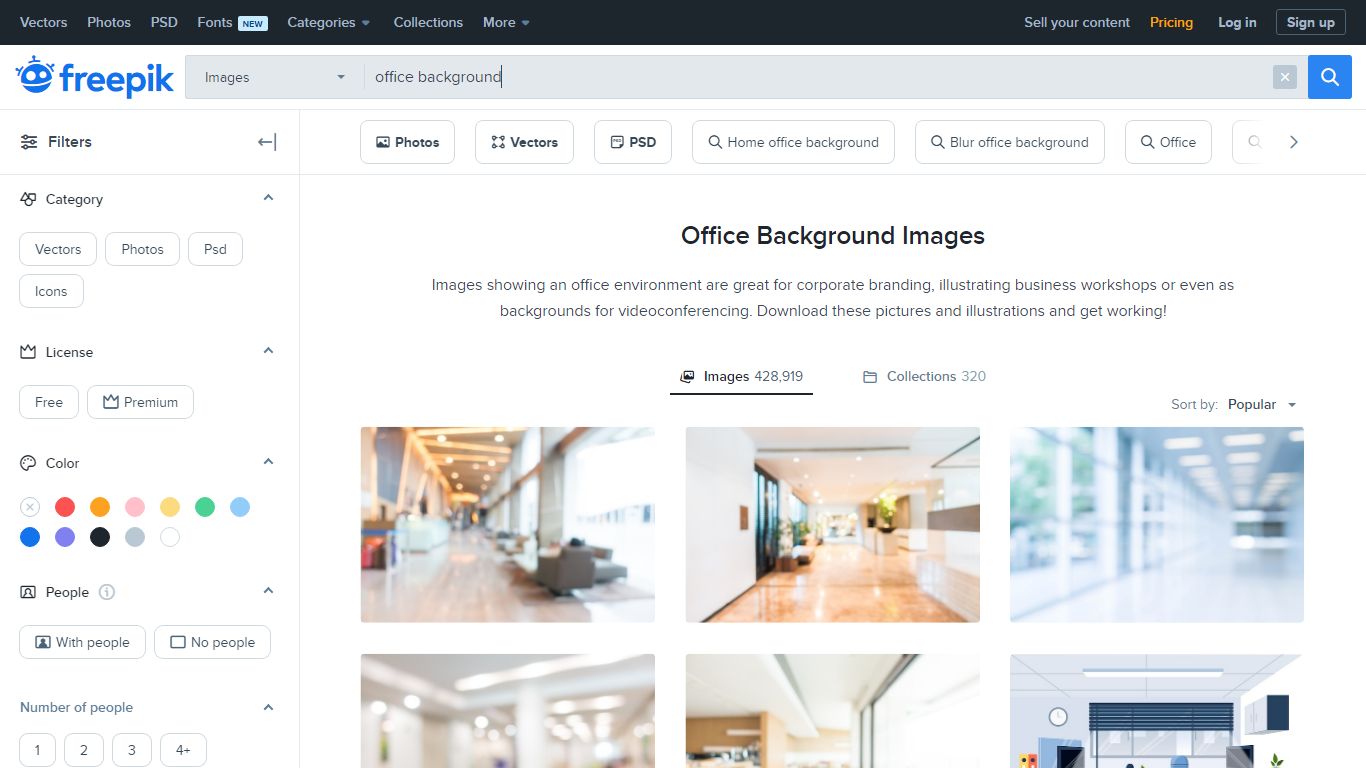Filter by PSD chip at top
Viewport: 1366px width, 768px height.
point(632,142)
